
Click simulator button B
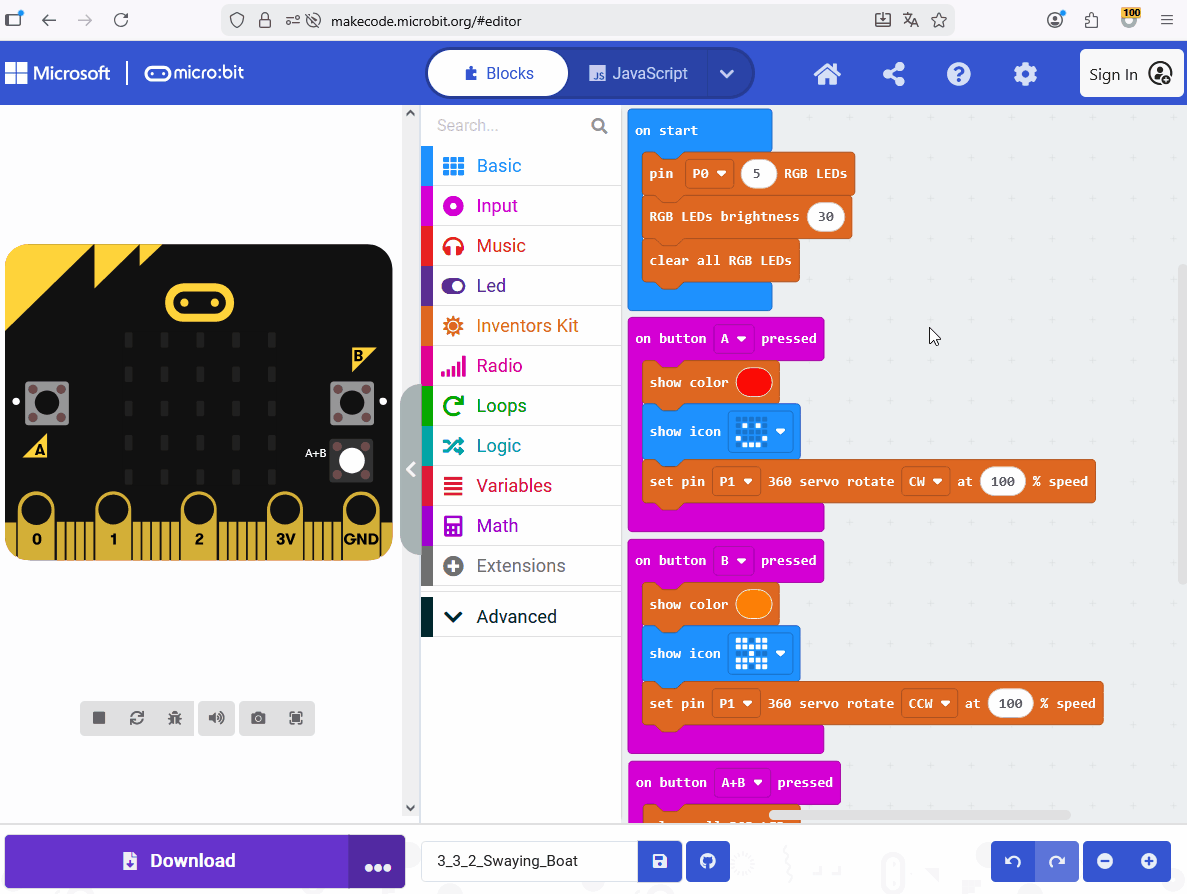[x=352, y=403]
